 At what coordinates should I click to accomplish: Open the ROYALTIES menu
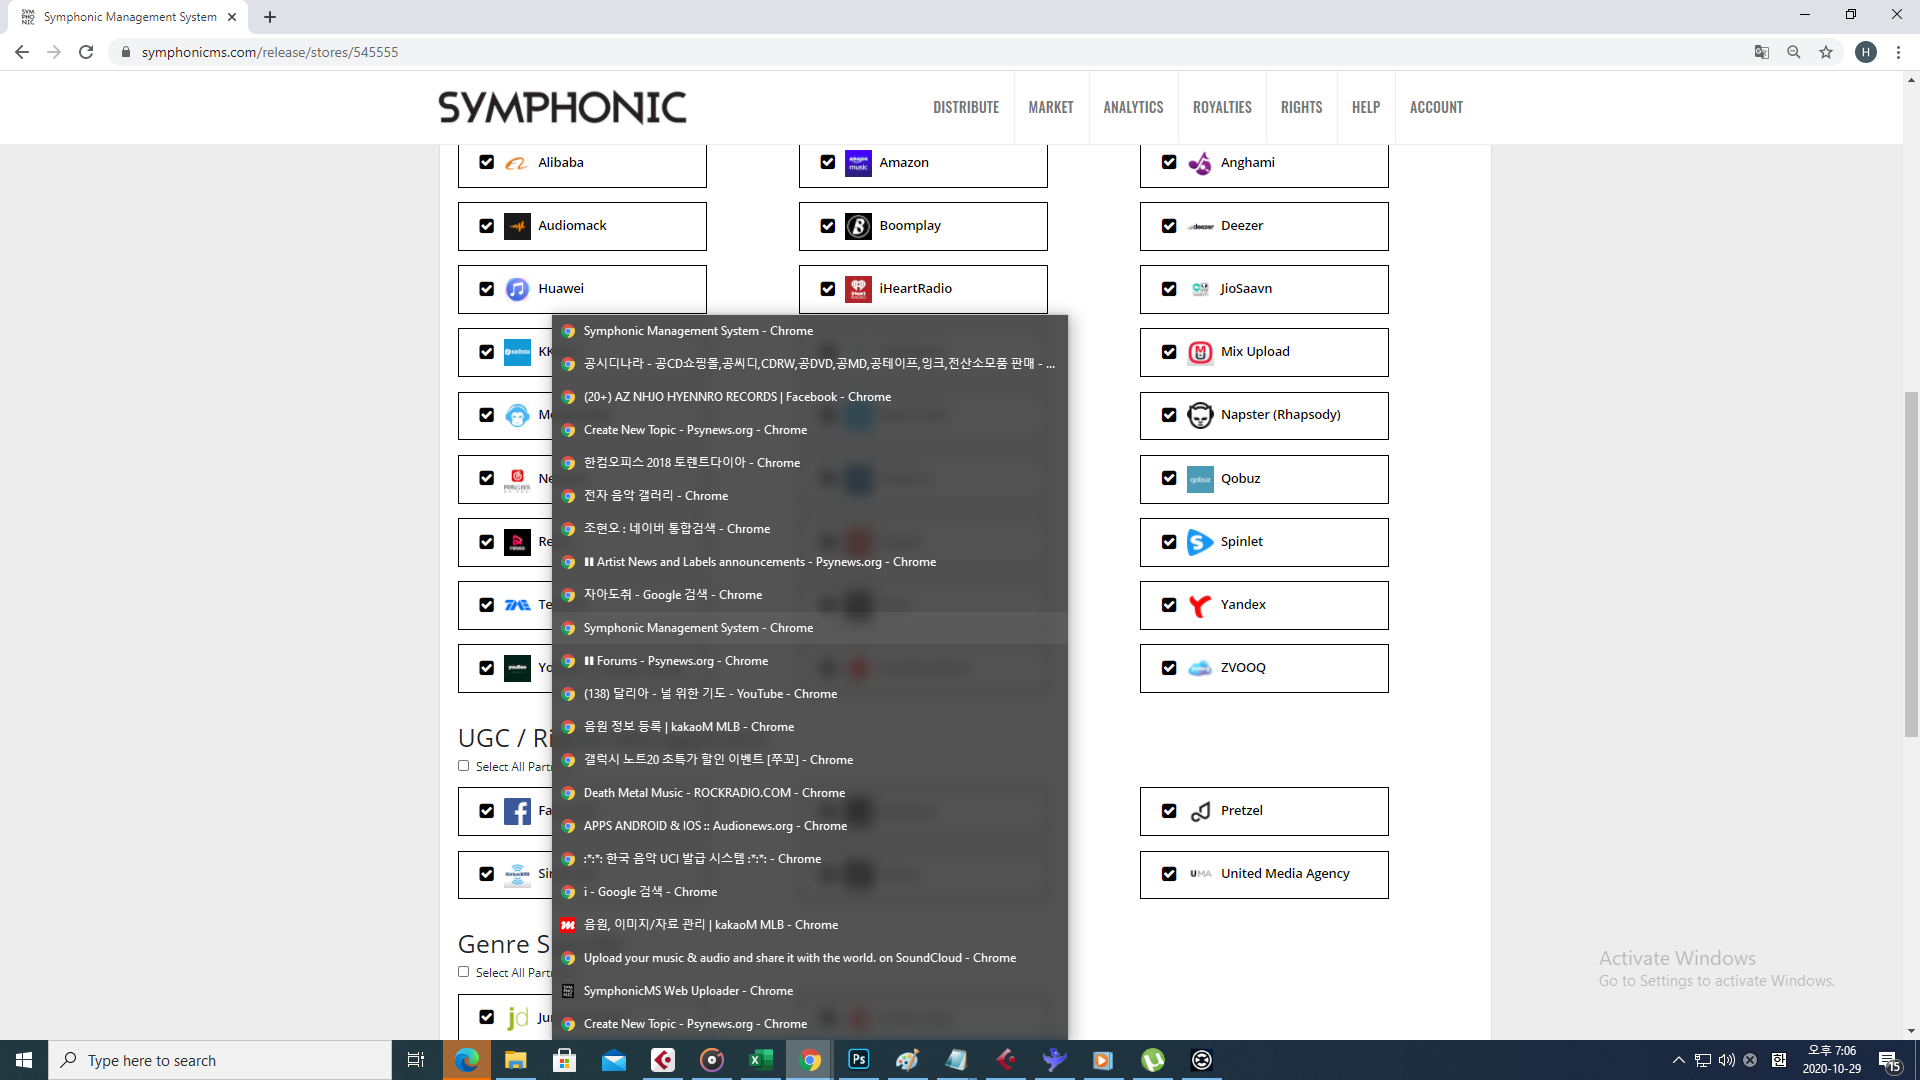pos(1222,107)
